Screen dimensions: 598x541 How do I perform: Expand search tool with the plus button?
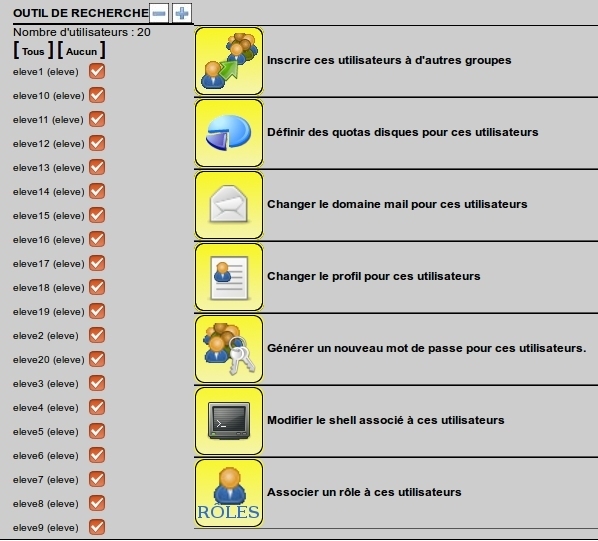[182, 13]
